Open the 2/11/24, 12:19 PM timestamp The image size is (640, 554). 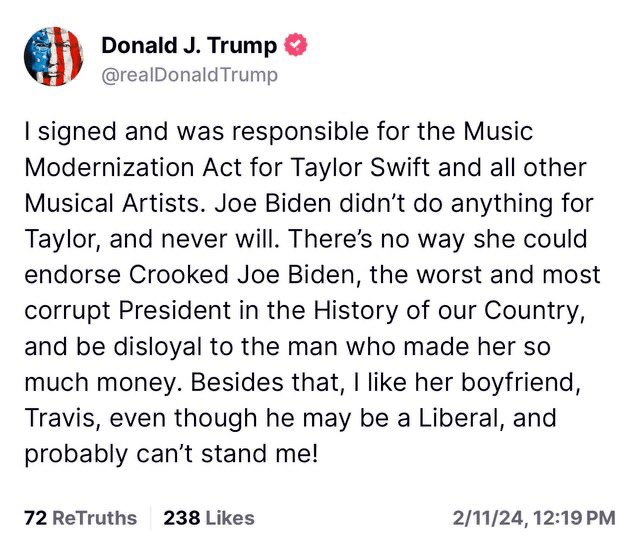tap(533, 518)
